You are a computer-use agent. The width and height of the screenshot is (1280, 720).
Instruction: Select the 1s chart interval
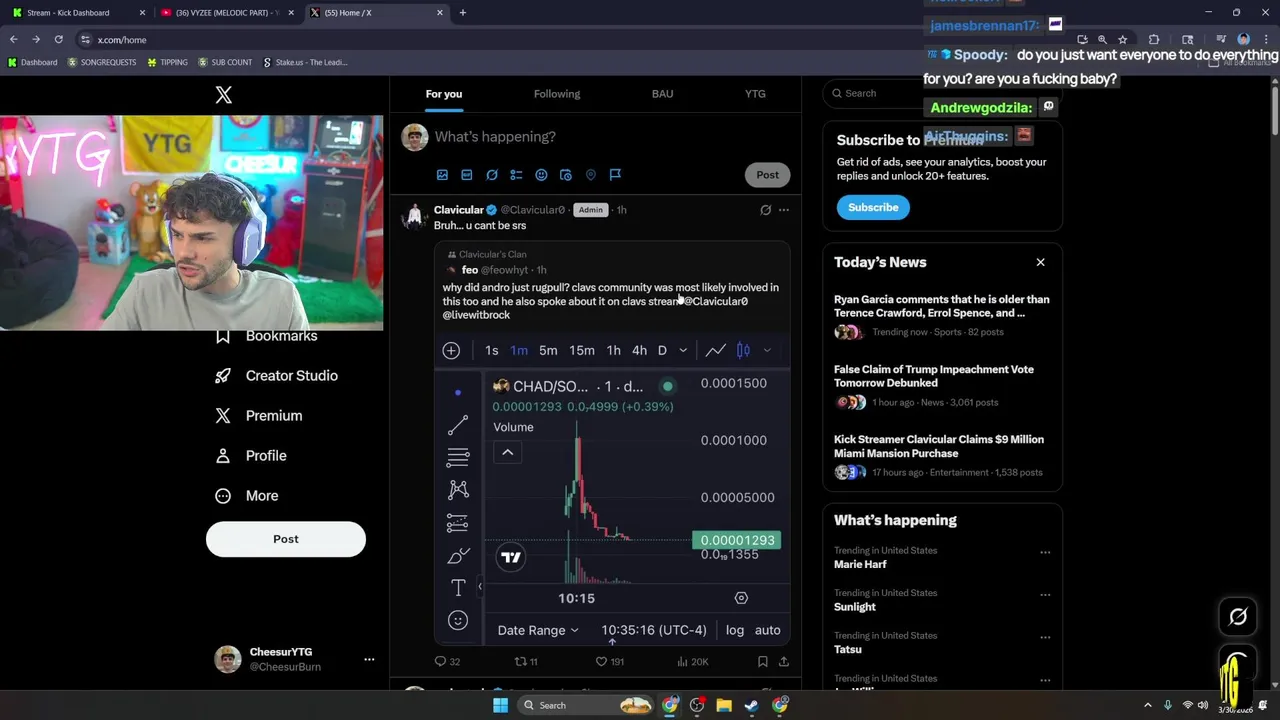(x=491, y=350)
